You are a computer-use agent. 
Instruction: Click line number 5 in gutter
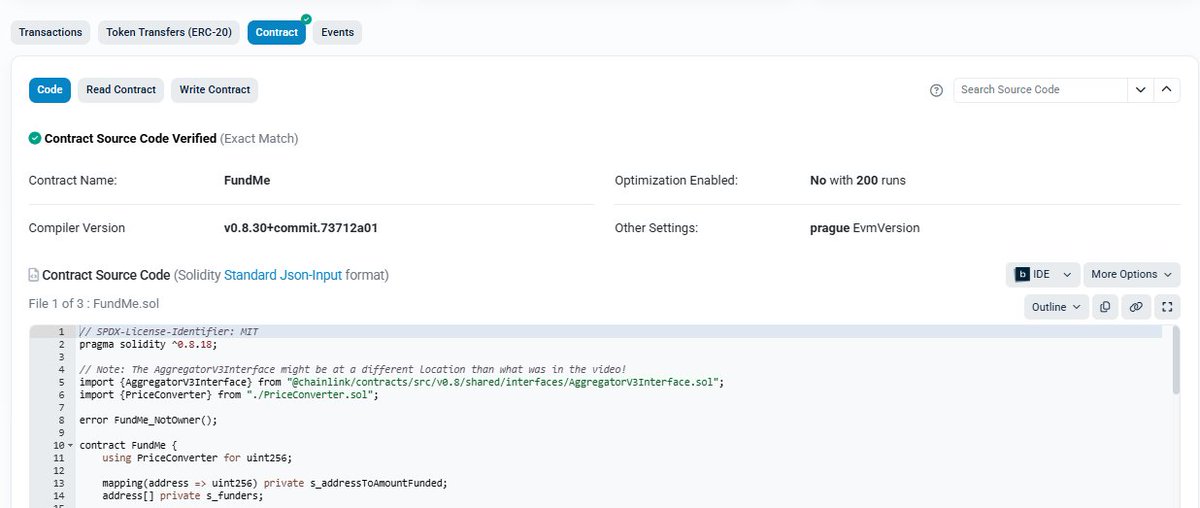click(x=62, y=382)
